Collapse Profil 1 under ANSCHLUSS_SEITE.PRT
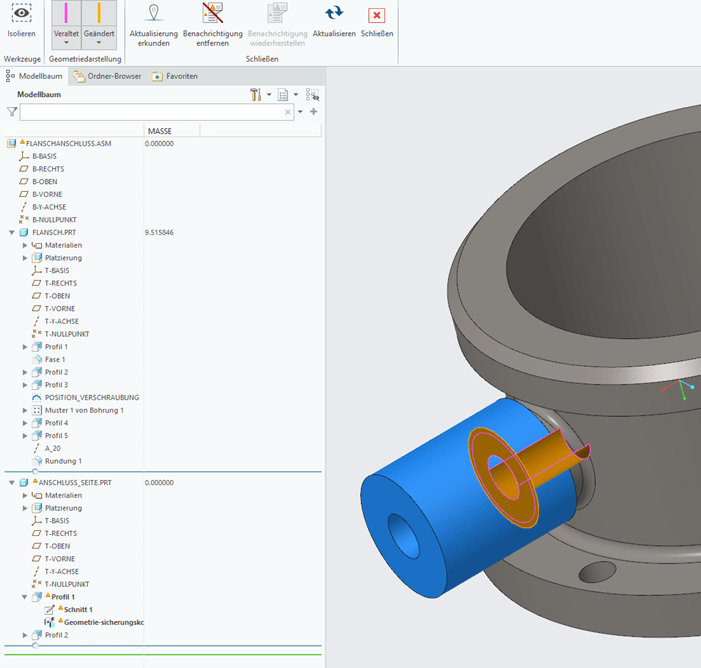Viewport: 701px width, 668px height. tap(25, 597)
